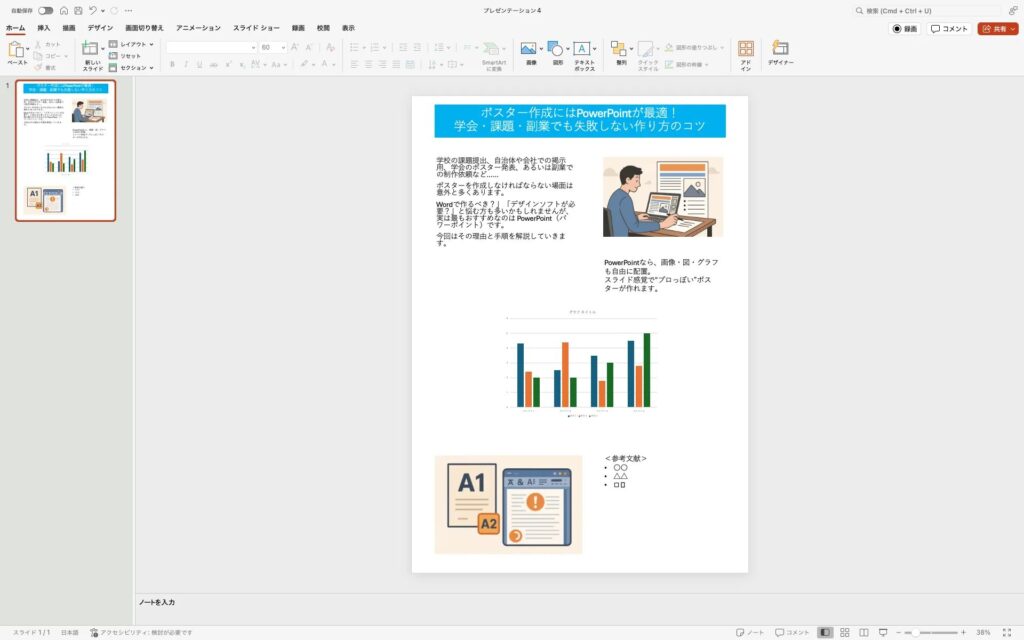
Task: Toggle the 自動保存 switch
Action: tap(45, 10)
